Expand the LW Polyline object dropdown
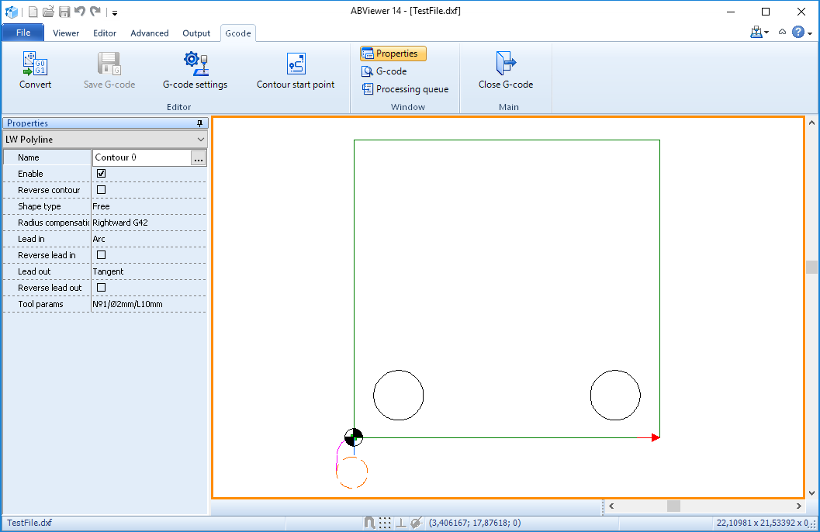820x532 pixels. point(201,140)
